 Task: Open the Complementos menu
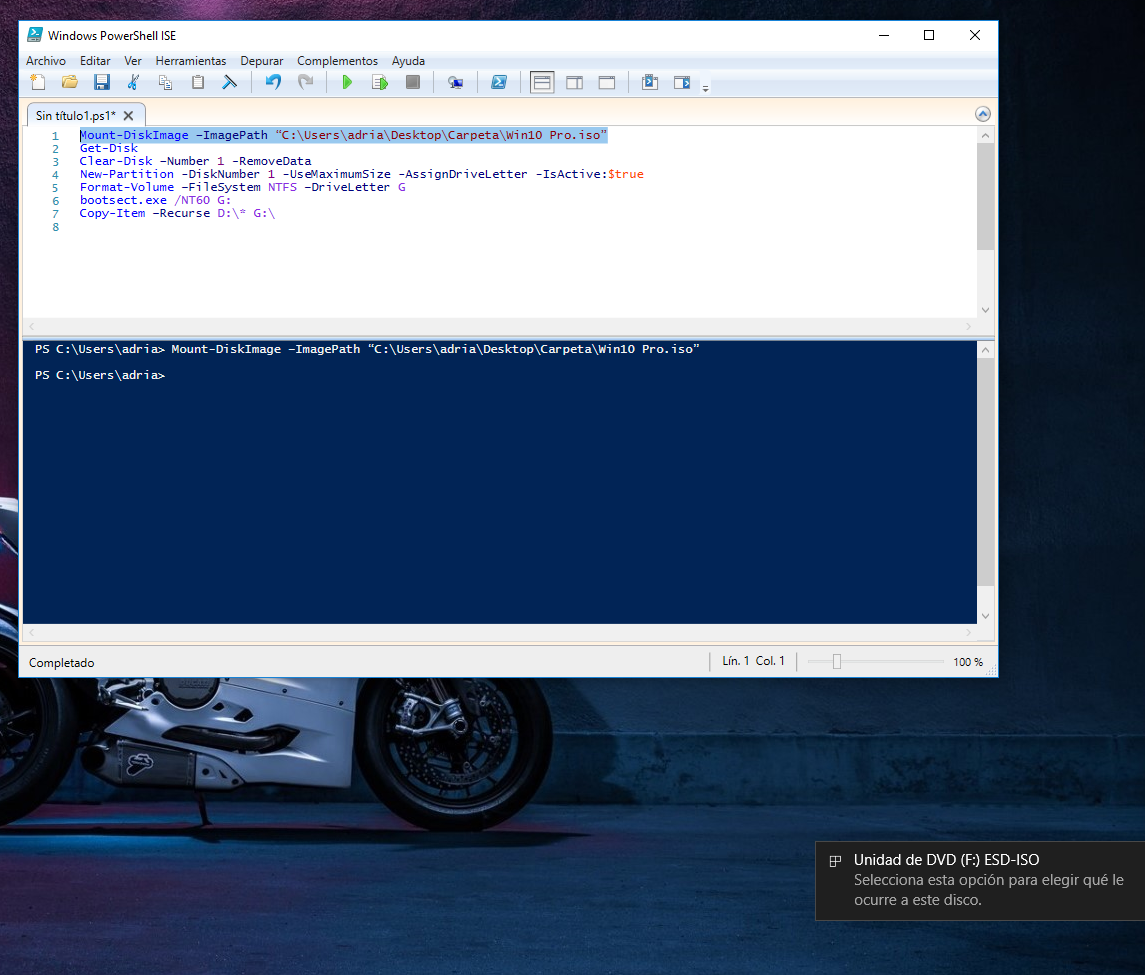point(337,61)
